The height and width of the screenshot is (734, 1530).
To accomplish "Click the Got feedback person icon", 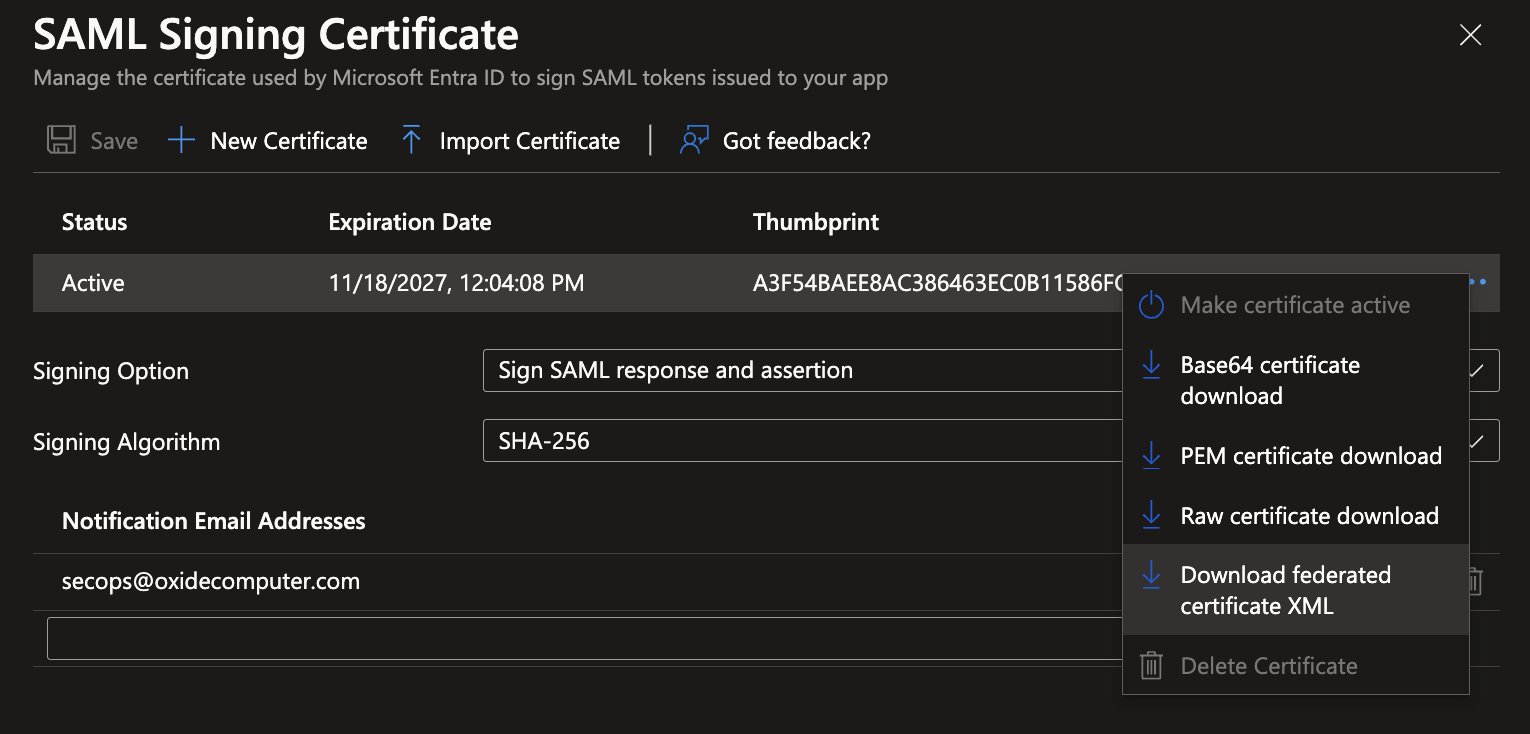I will tap(694, 141).
